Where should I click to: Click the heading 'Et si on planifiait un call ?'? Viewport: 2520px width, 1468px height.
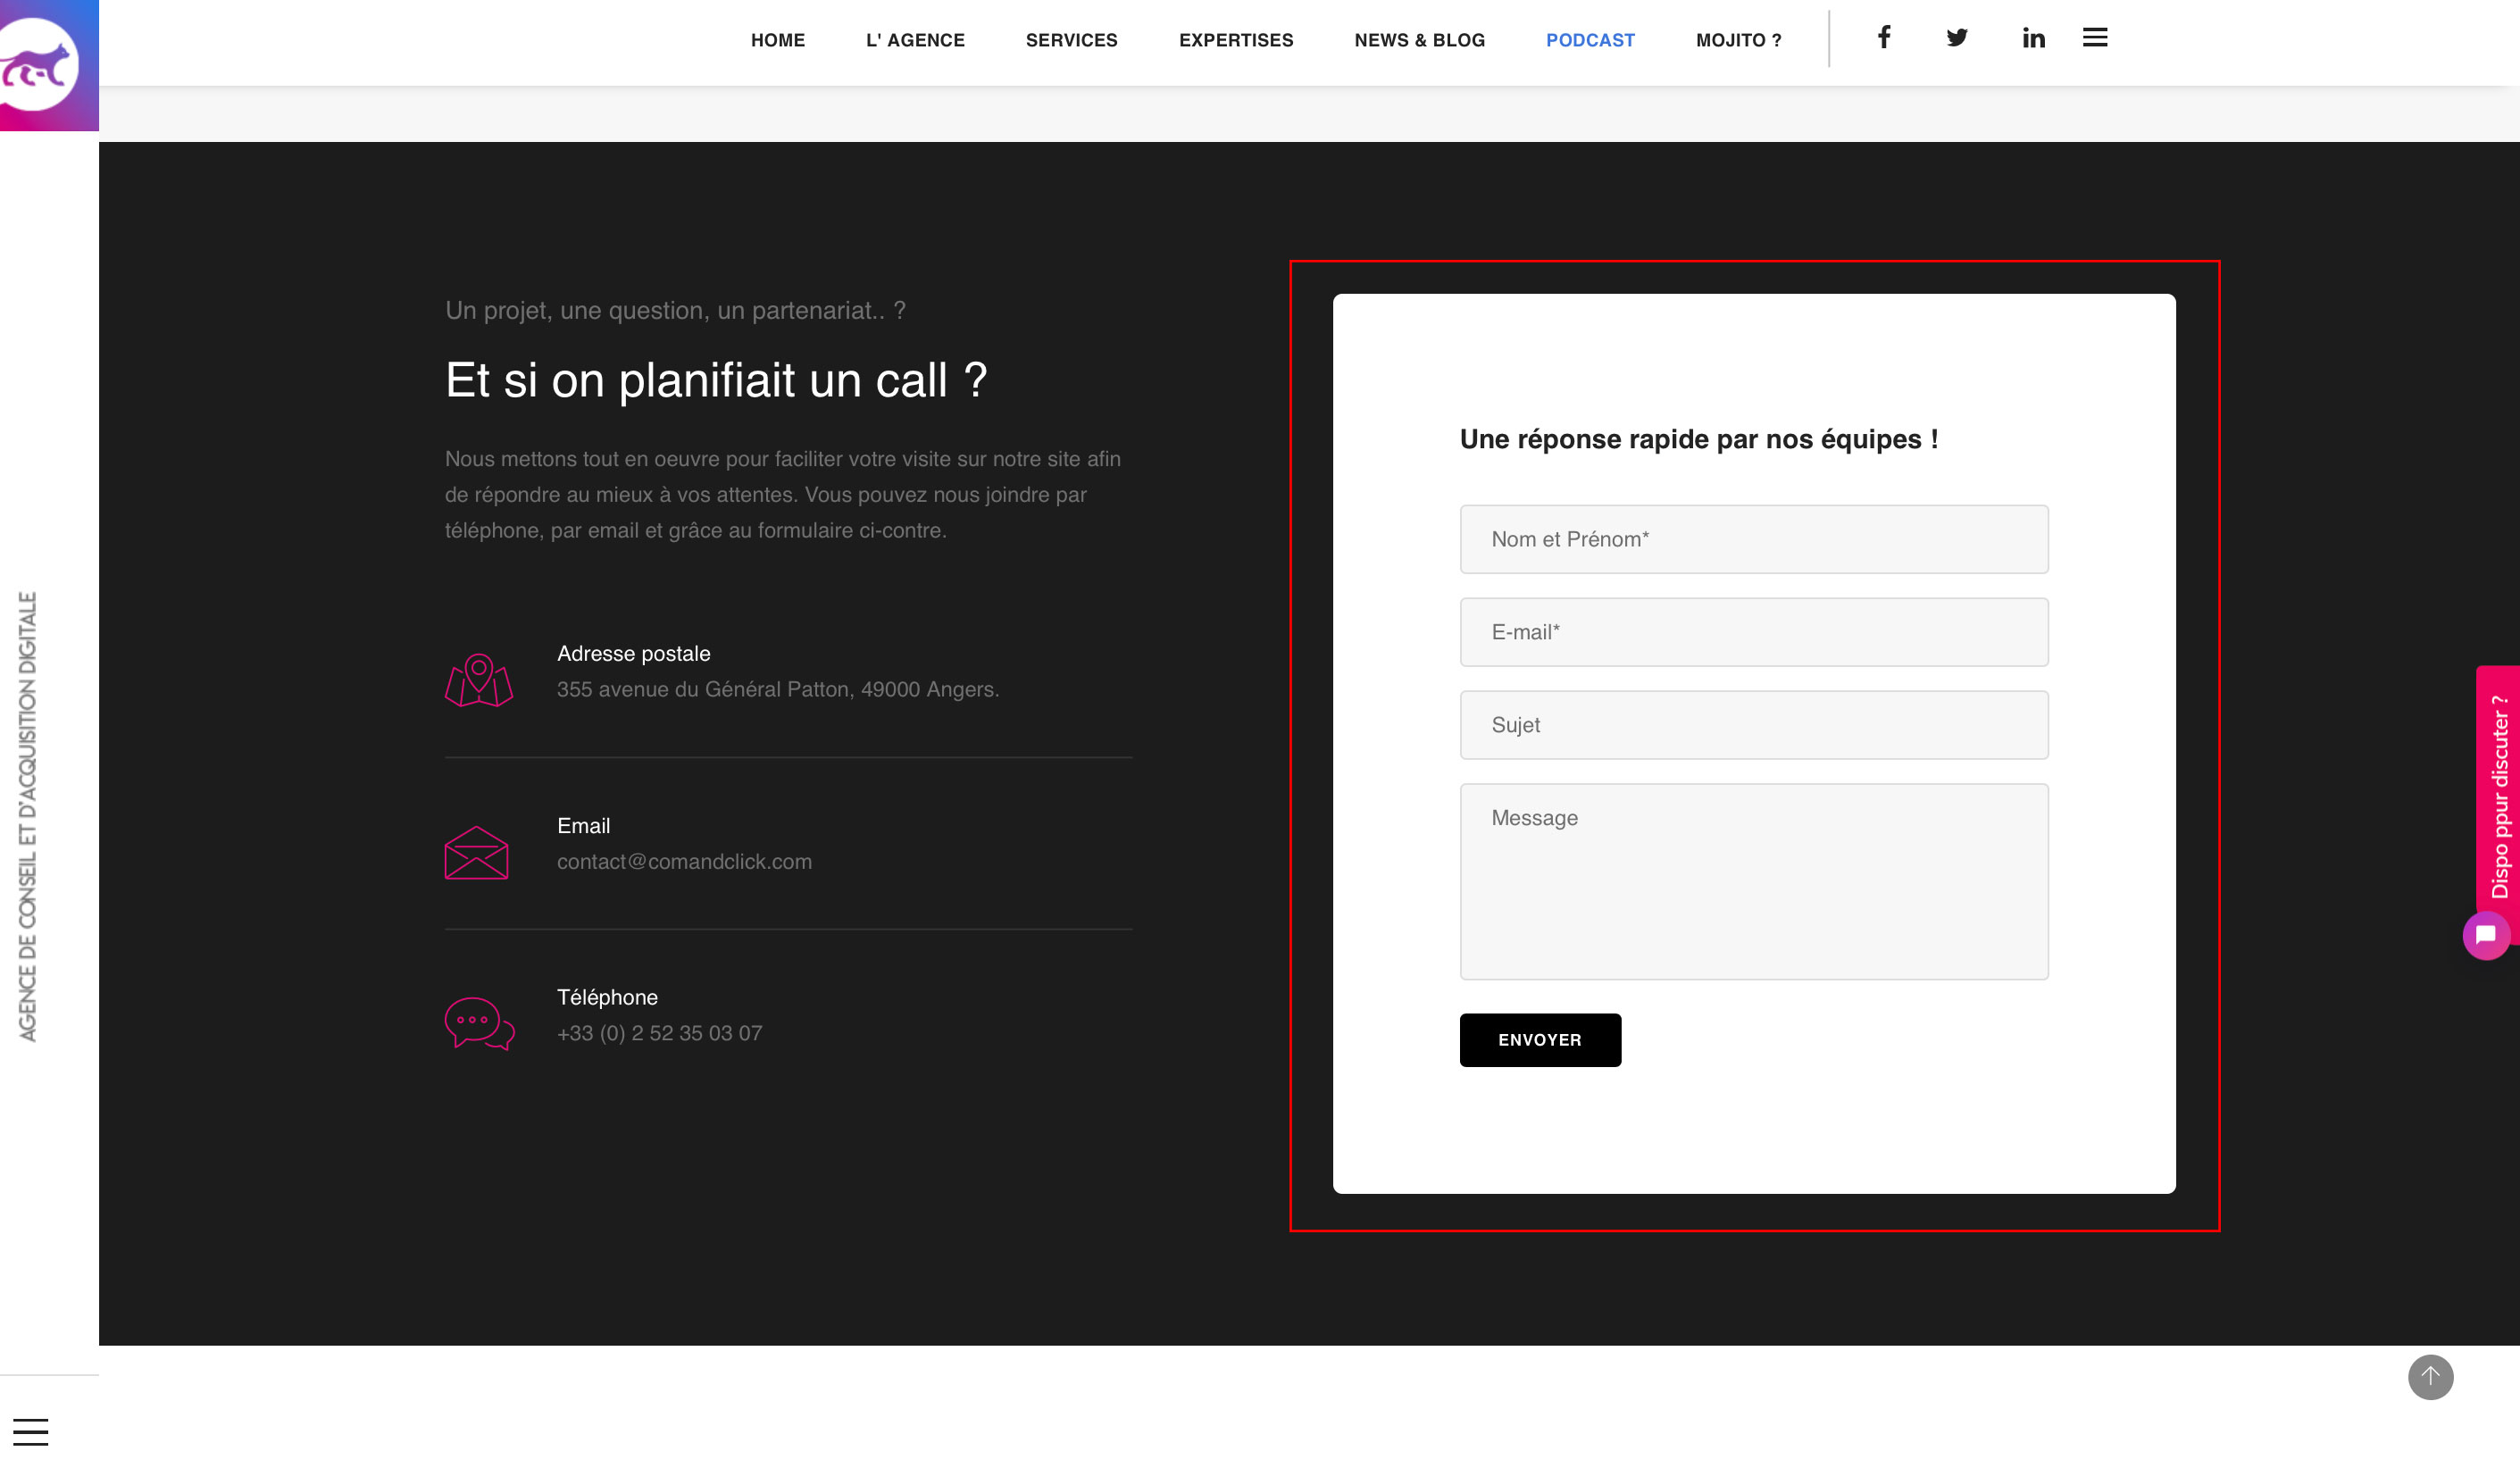tap(716, 381)
